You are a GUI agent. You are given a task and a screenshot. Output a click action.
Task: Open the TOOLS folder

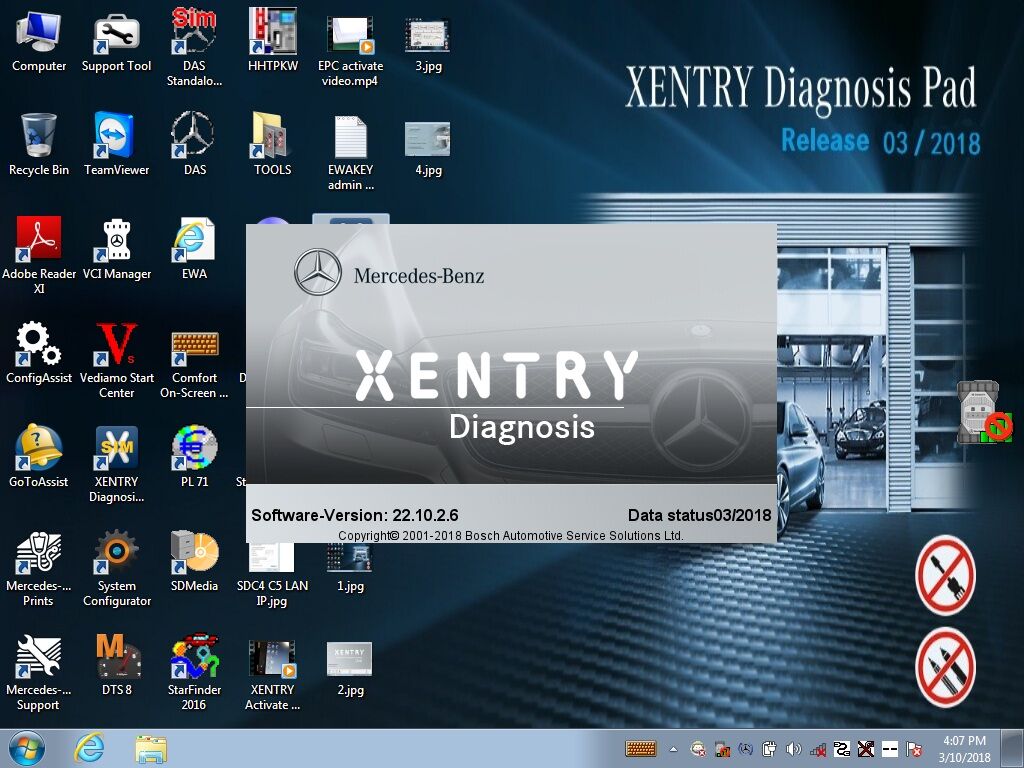[272, 145]
